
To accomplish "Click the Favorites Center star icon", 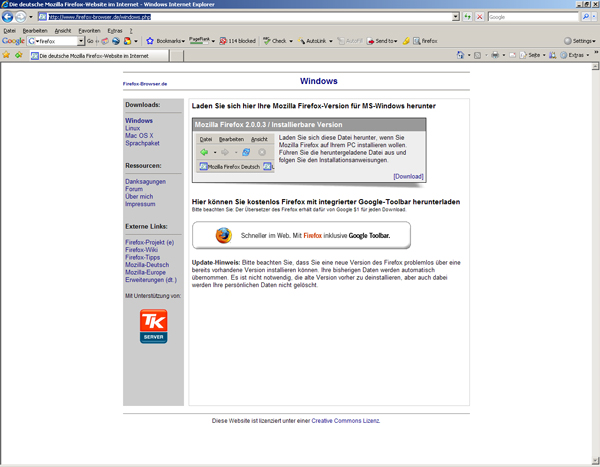I will (6, 55).
